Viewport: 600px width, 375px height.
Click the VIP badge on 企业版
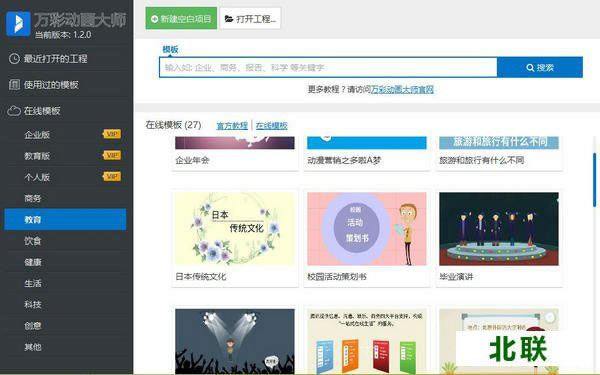112,134
